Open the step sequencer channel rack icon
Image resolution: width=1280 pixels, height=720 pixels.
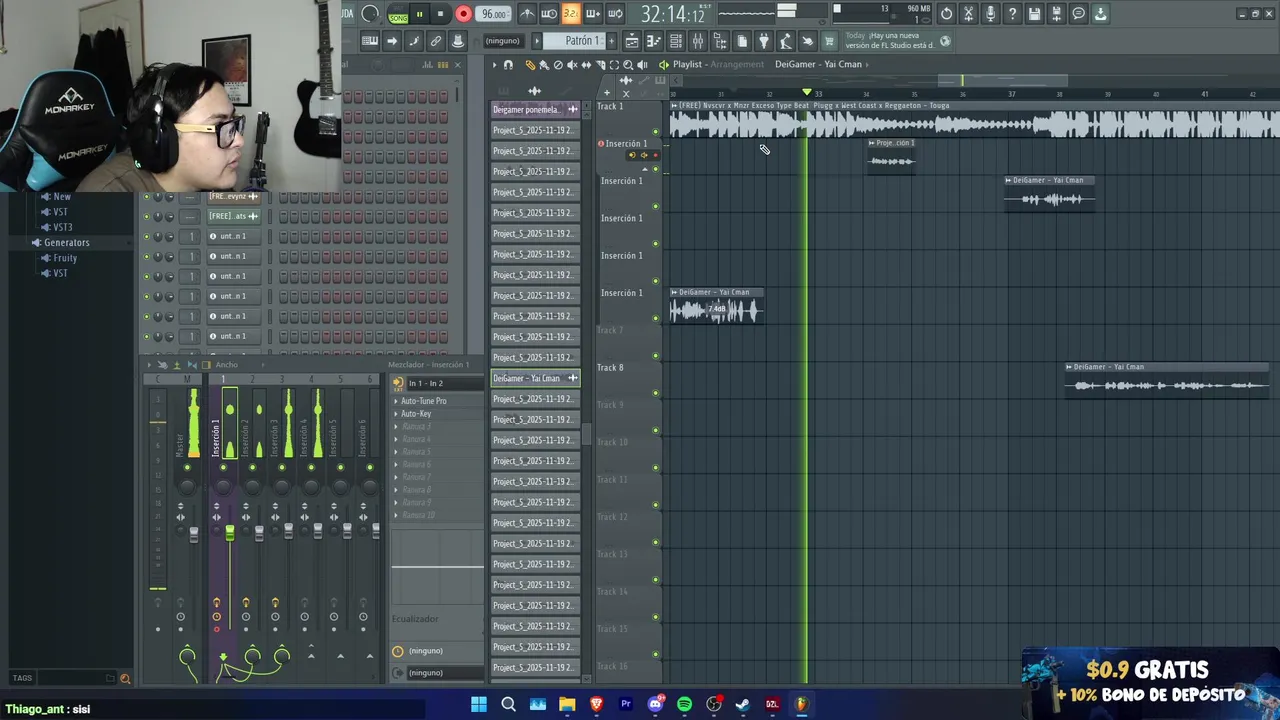(x=675, y=41)
